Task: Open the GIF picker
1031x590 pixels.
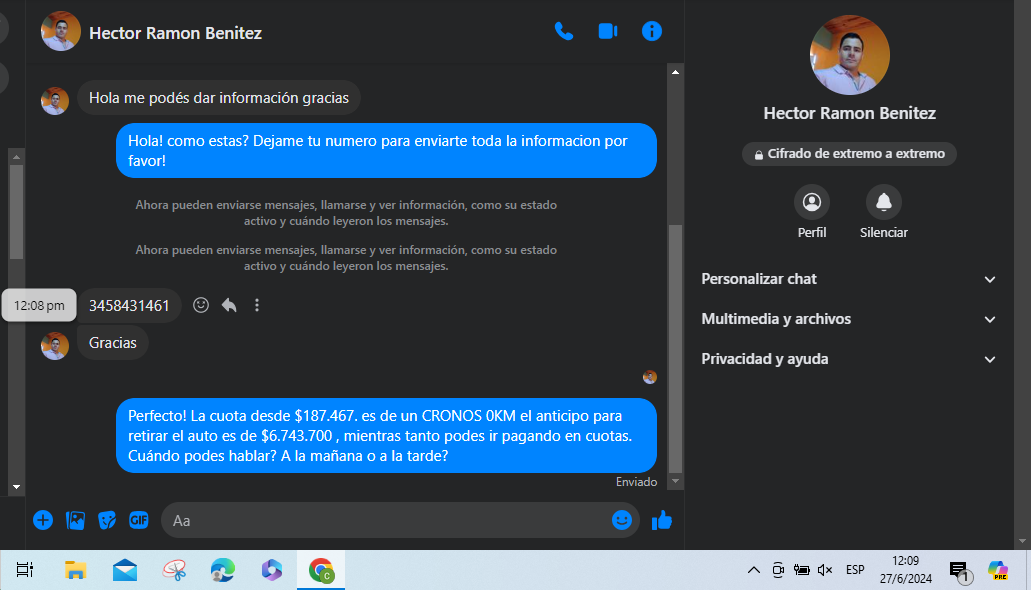Action: [139, 520]
